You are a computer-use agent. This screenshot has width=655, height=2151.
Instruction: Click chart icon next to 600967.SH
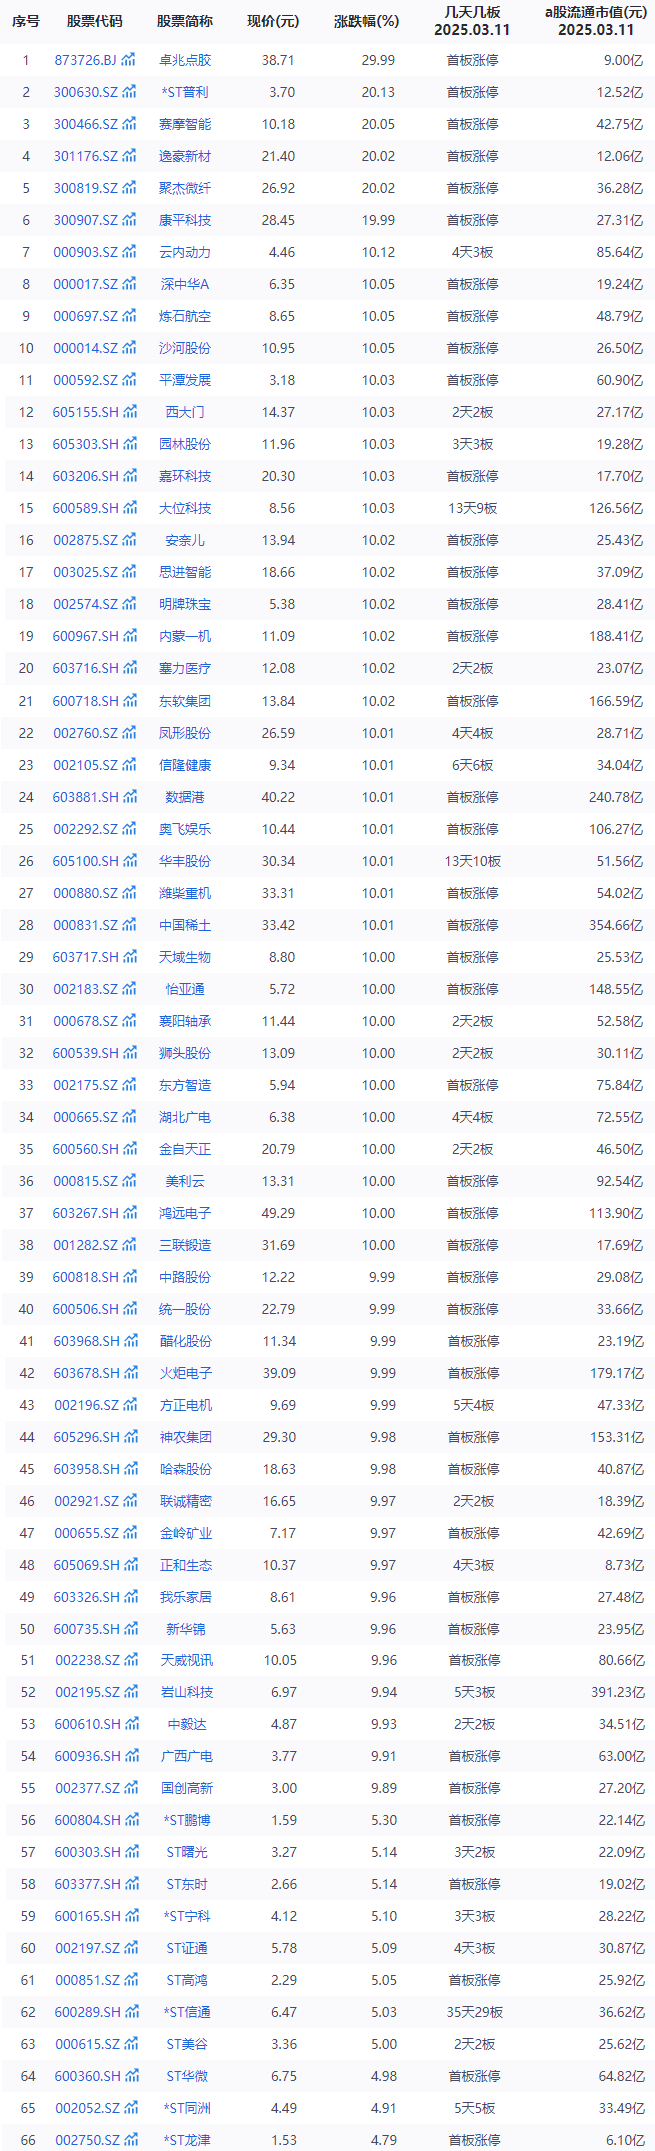pyautogui.click(x=129, y=636)
